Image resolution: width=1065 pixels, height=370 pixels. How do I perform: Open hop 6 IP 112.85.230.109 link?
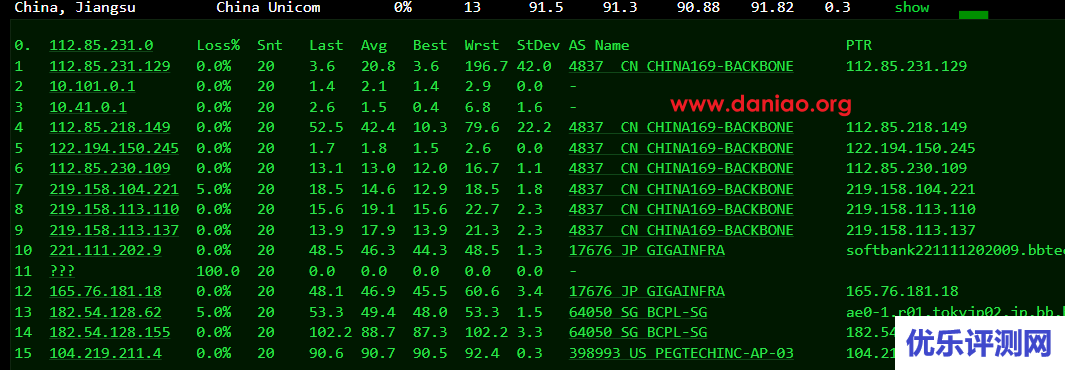110,168
